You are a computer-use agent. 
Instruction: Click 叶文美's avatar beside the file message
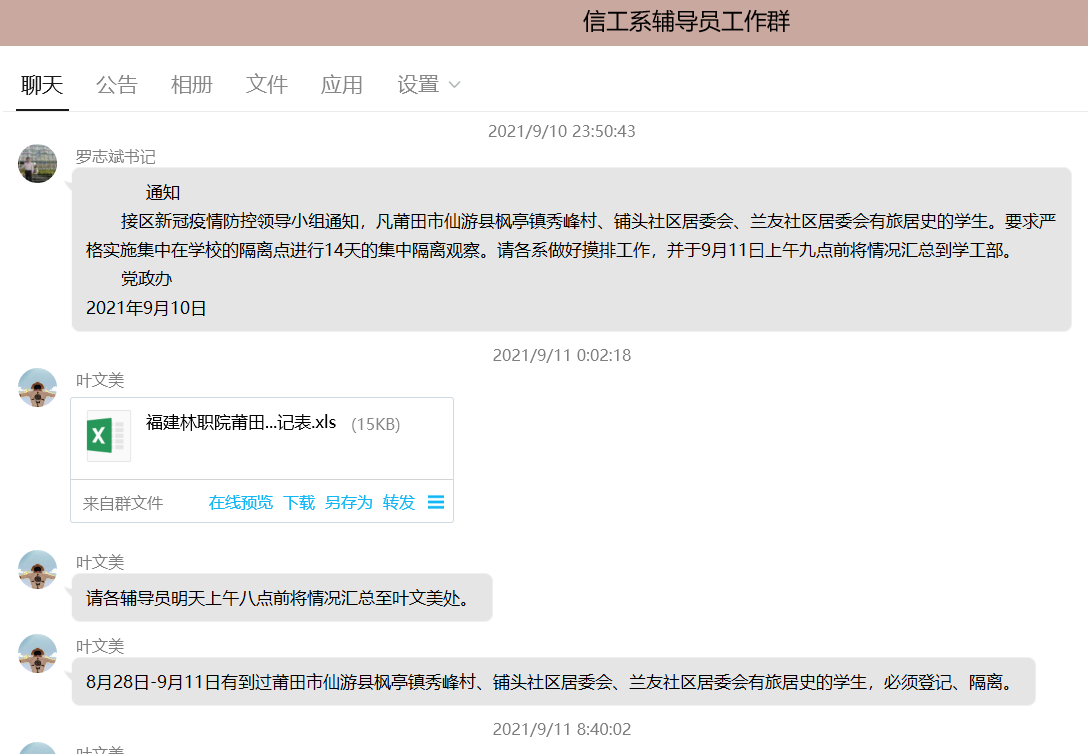[38, 387]
